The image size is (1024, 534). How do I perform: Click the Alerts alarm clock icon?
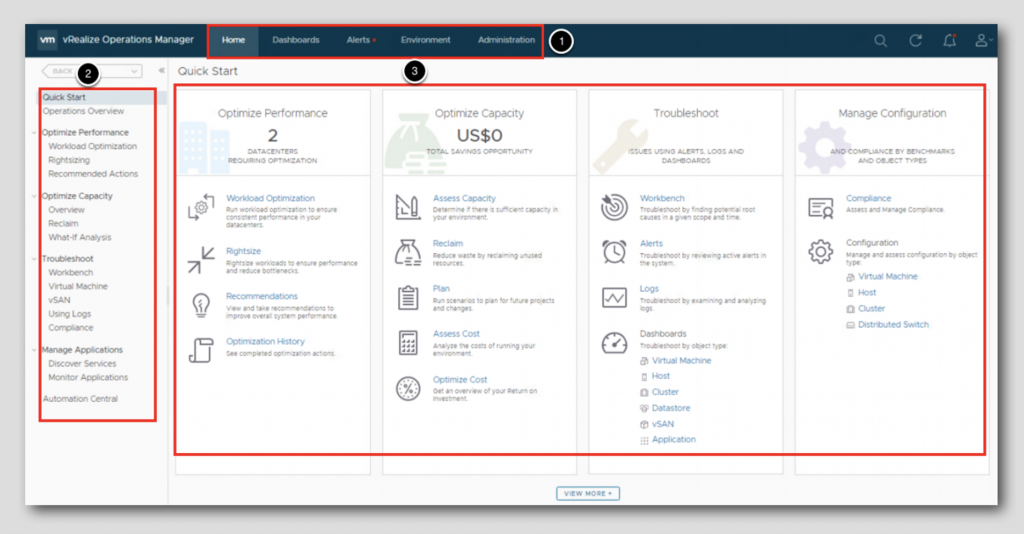(614, 251)
